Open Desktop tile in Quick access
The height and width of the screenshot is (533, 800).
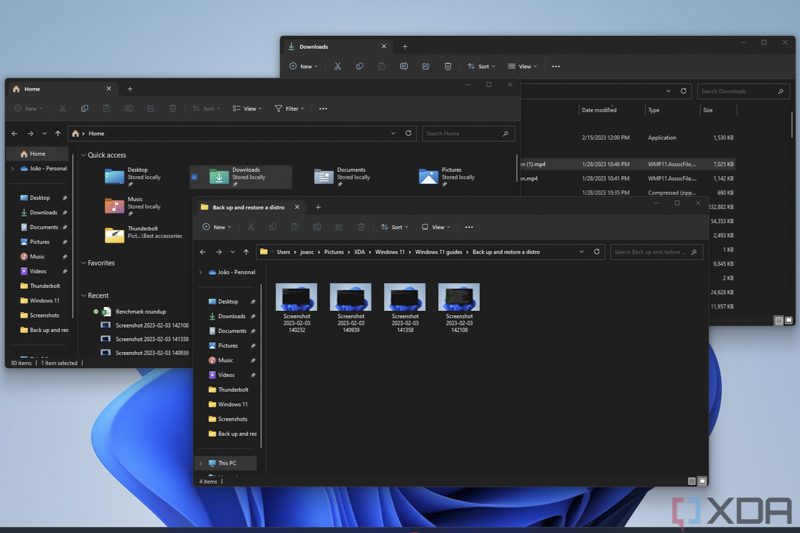(x=133, y=176)
